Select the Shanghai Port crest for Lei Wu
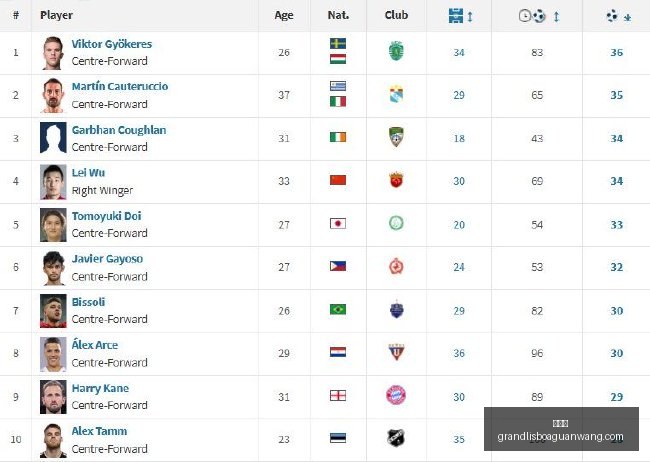 396,180
